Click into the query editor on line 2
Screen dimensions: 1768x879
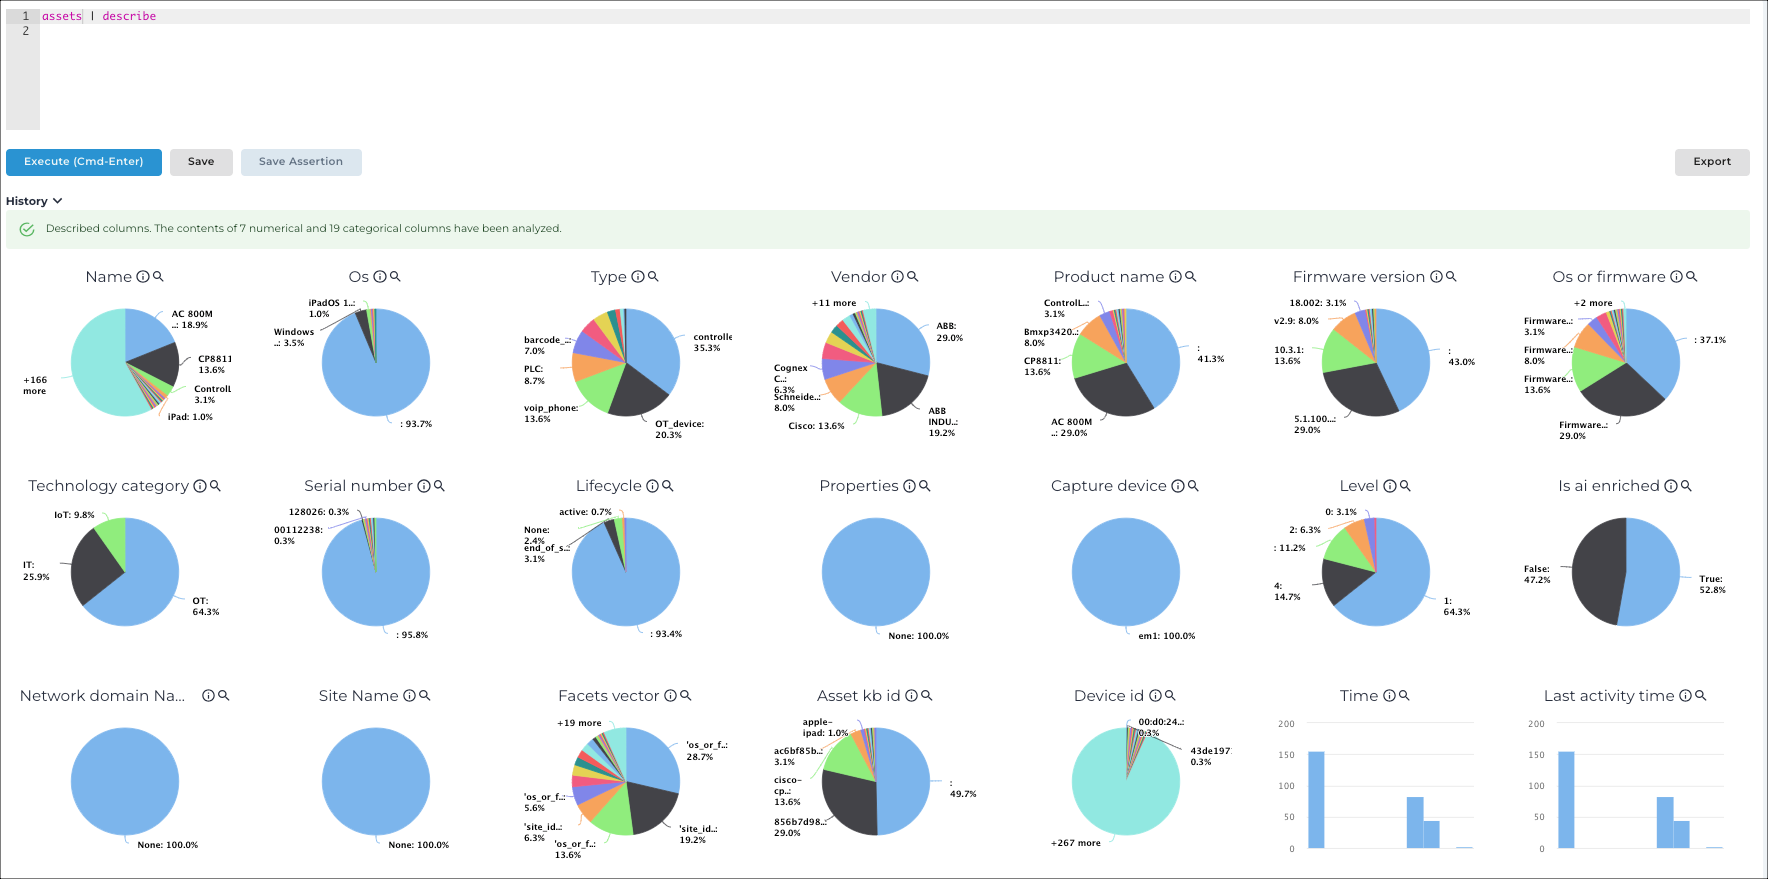coord(895,31)
